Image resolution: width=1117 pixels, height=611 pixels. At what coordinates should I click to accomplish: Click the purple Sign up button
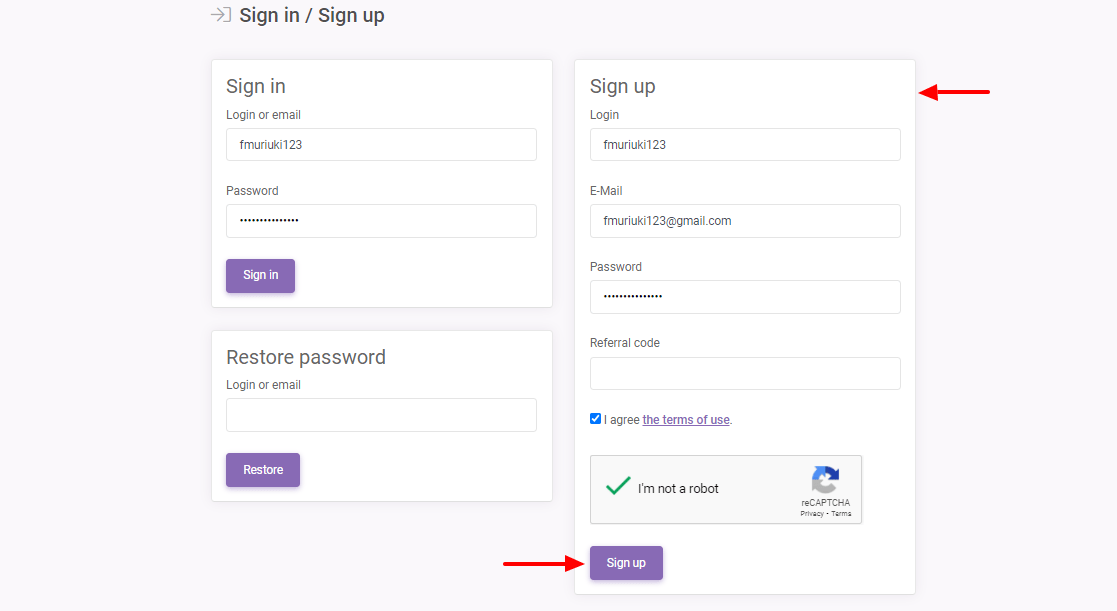click(x=626, y=563)
